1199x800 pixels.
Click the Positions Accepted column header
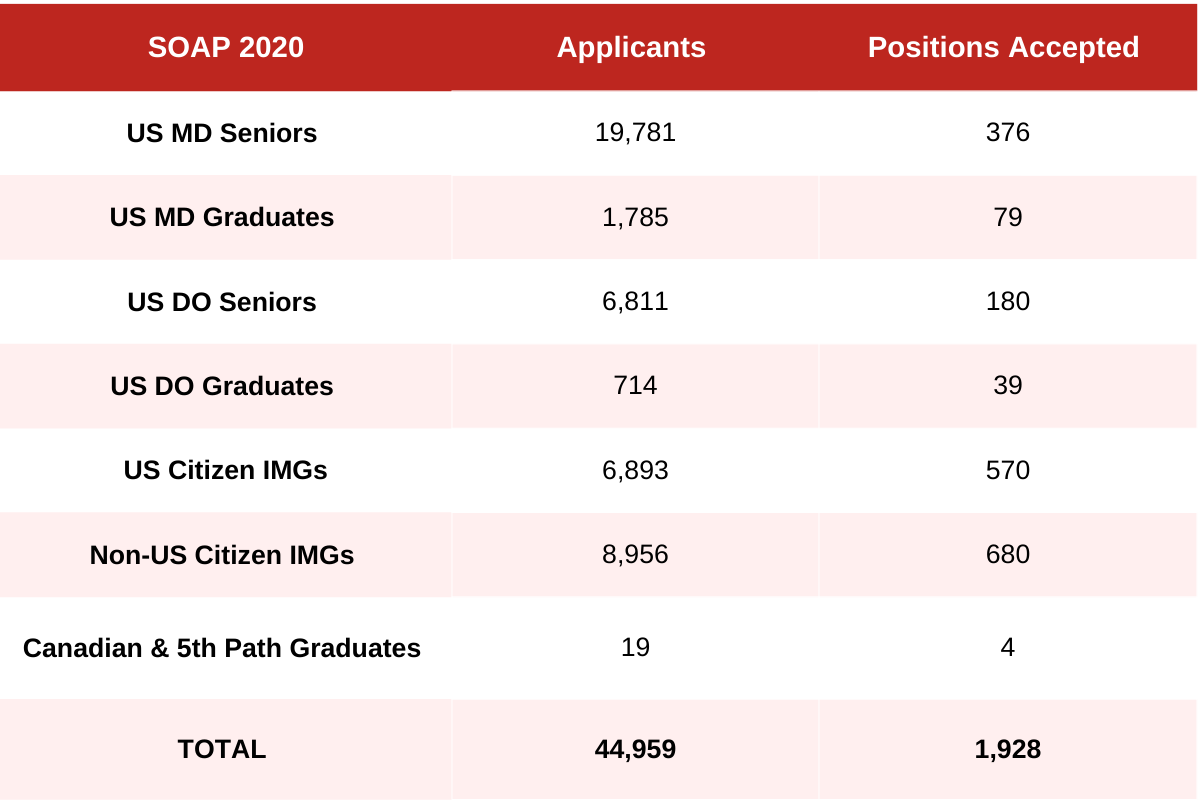1003,47
